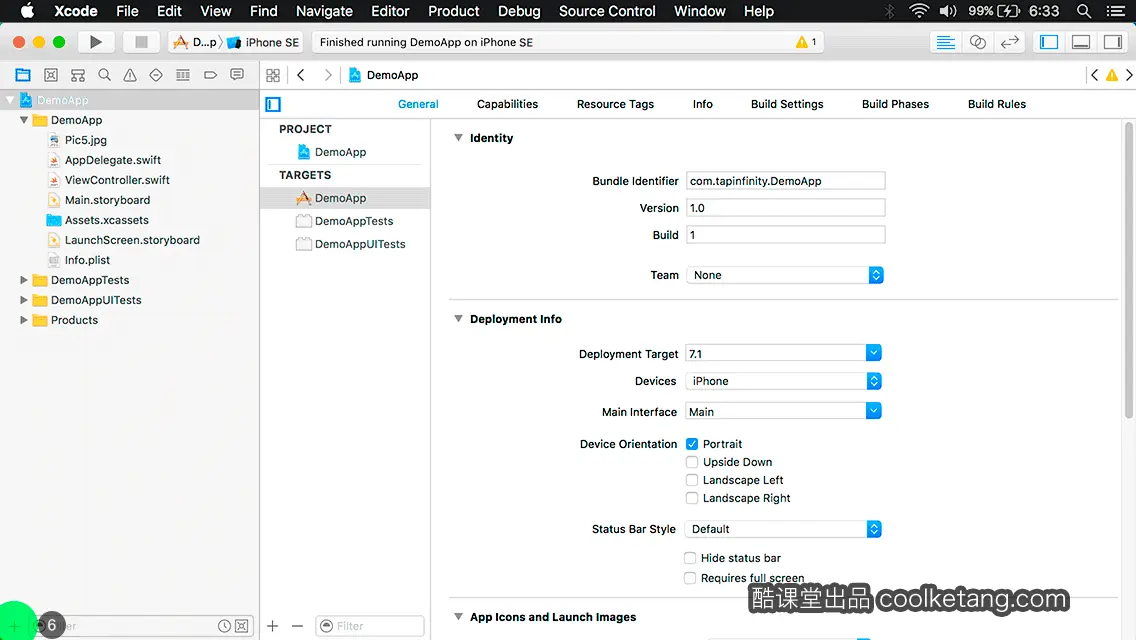
Task: Open the related items grid icon
Action: coord(273,75)
